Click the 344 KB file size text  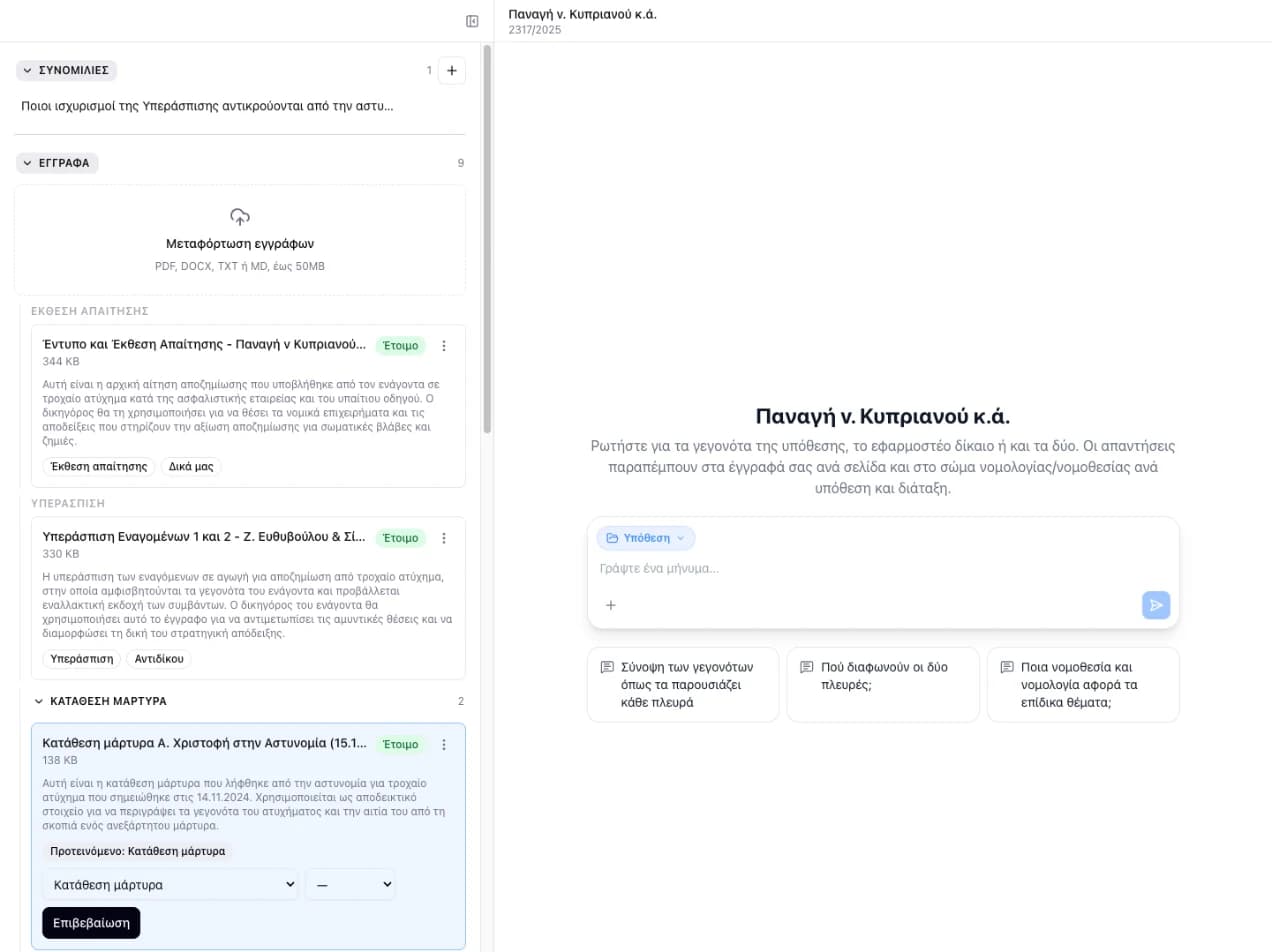(x=61, y=362)
